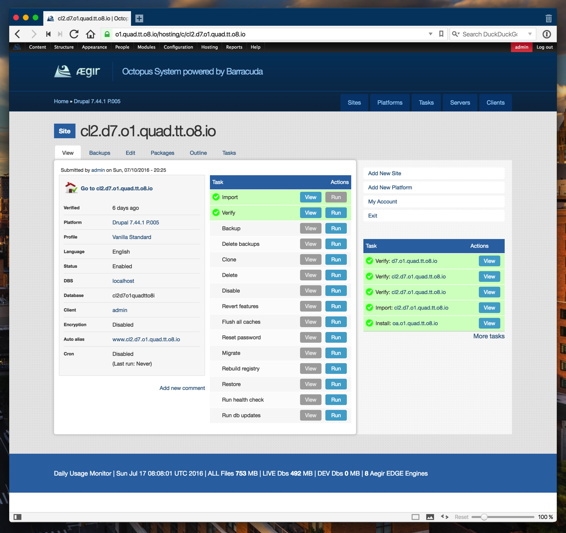Viewport: 566px width, 533px height.
Task: Open the Content admin menu
Action: (38, 47)
